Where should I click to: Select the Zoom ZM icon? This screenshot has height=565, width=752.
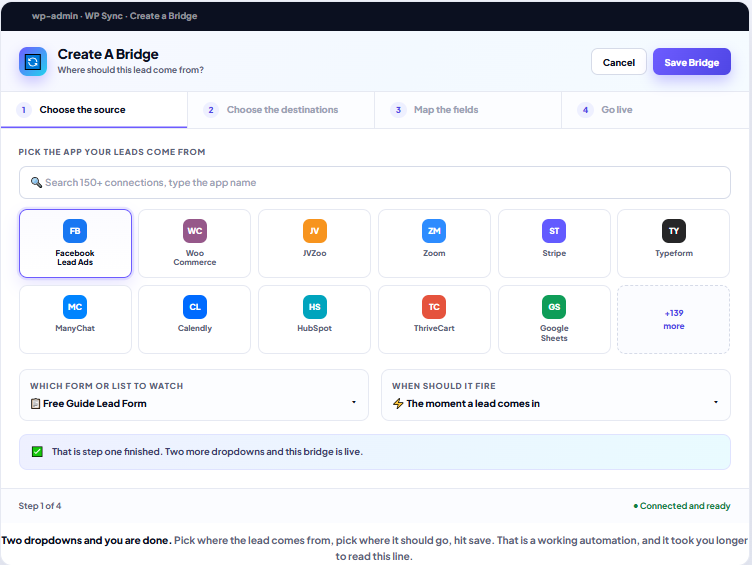point(434,231)
